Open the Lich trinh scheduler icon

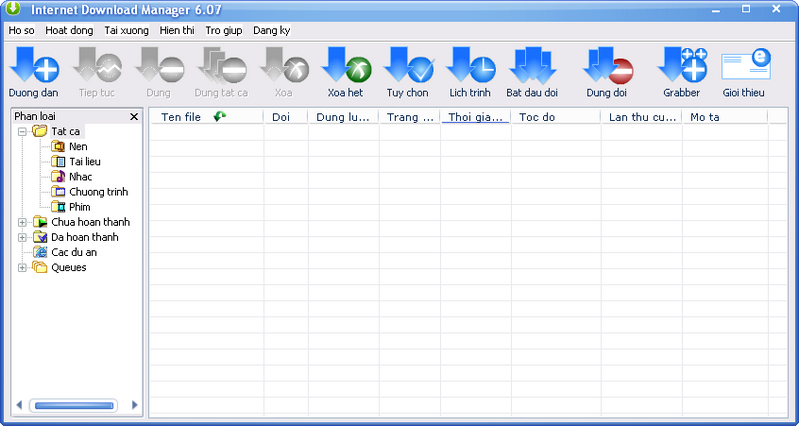(469, 68)
